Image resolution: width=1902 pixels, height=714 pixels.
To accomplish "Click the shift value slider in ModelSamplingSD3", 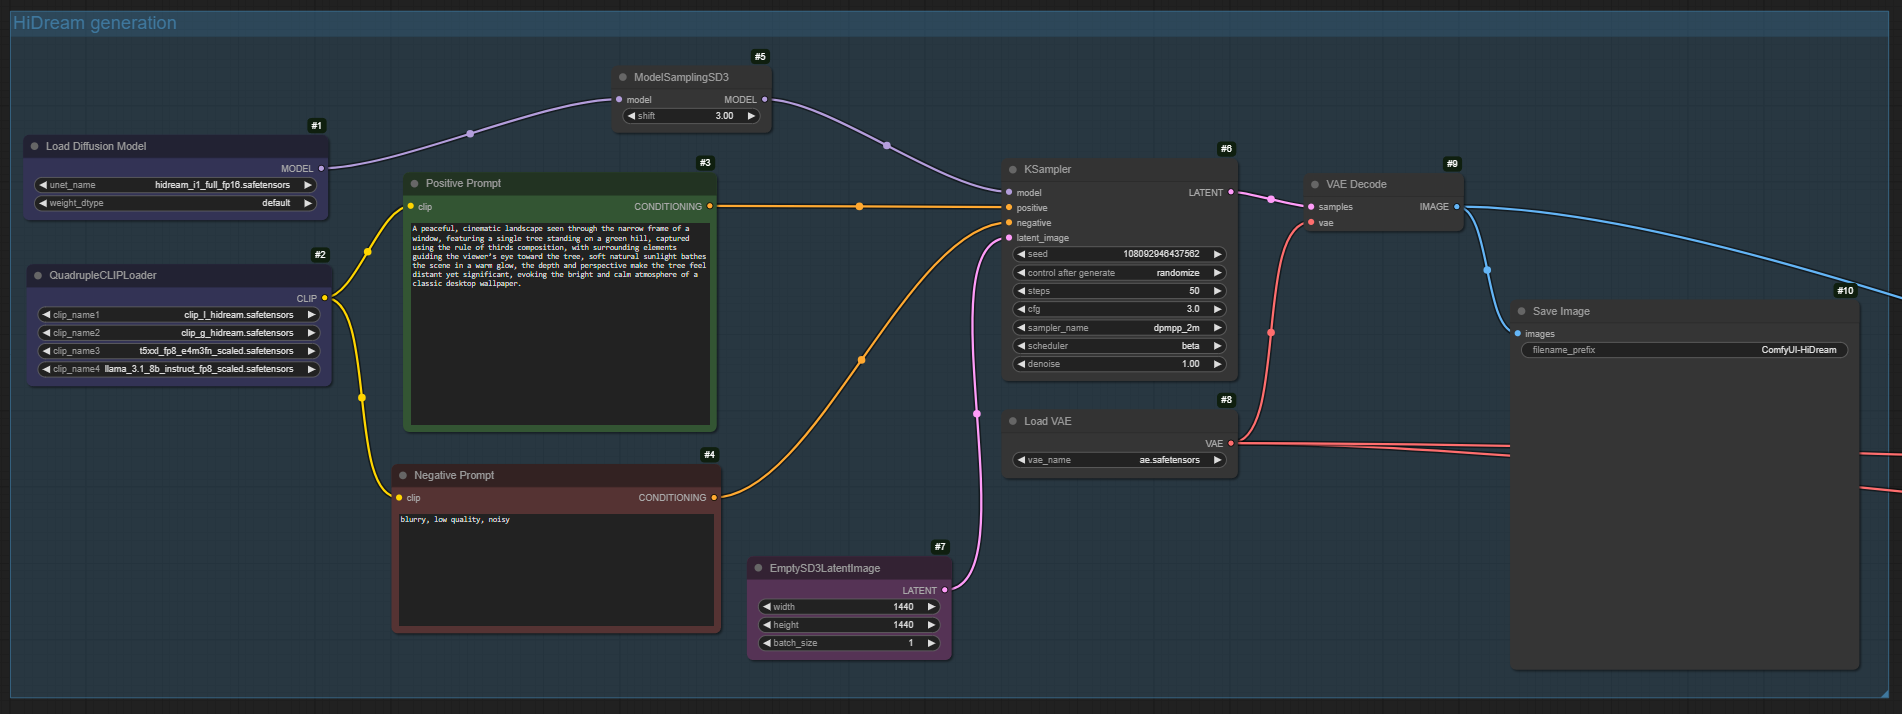I will (x=691, y=116).
